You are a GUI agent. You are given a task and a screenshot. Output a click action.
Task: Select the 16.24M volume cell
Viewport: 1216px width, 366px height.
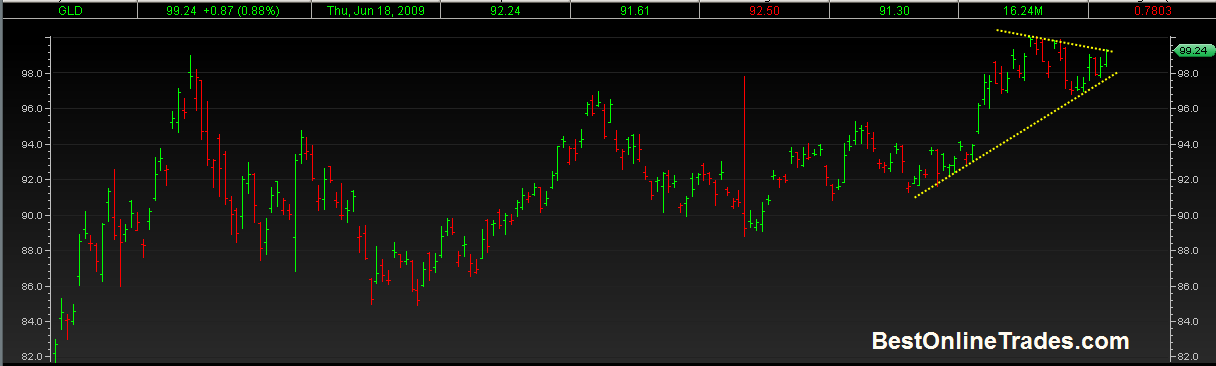point(1022,10)
